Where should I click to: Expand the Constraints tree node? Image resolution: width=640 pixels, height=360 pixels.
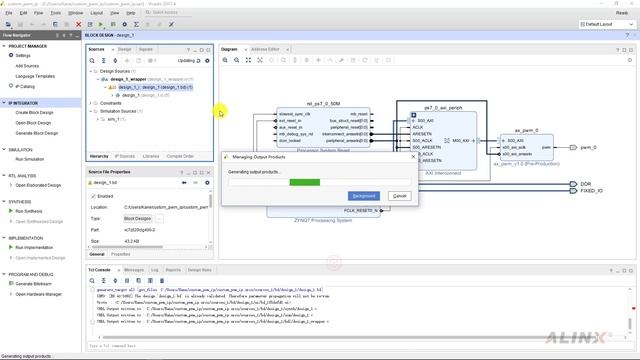point(91,103)
